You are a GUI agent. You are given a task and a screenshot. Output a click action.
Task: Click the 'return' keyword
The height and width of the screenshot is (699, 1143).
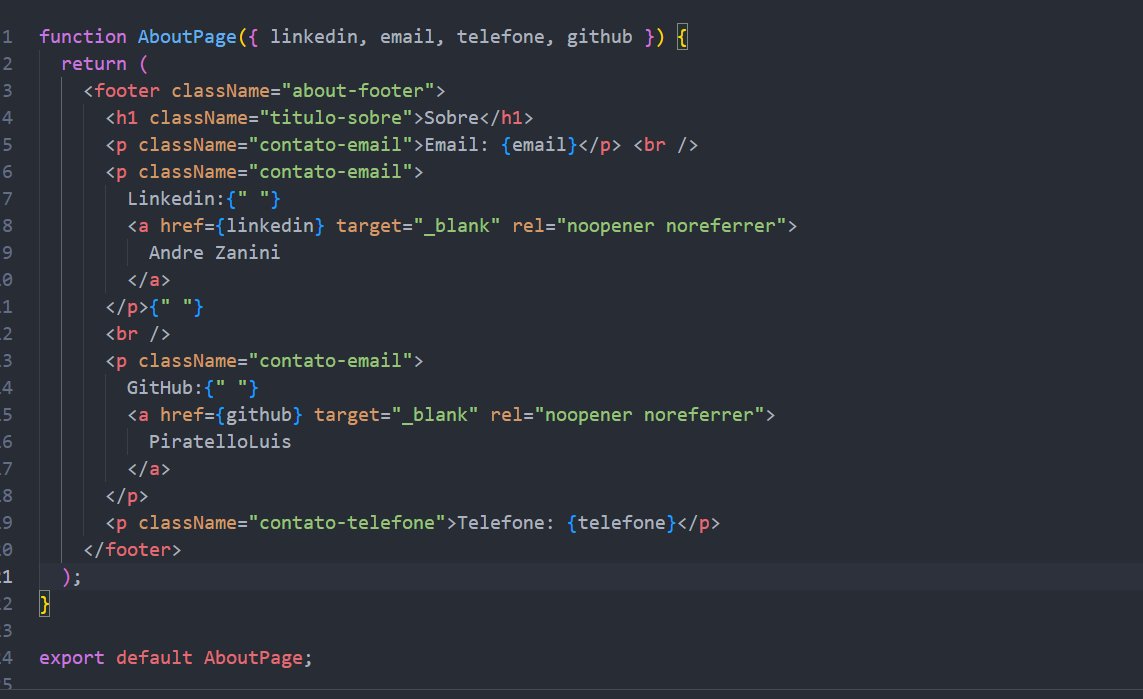pos(93,63)
